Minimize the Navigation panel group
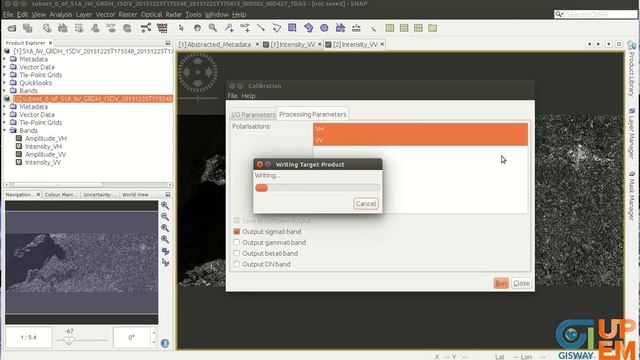The width and height of the screenshot is (640, 360). point(168,195)
